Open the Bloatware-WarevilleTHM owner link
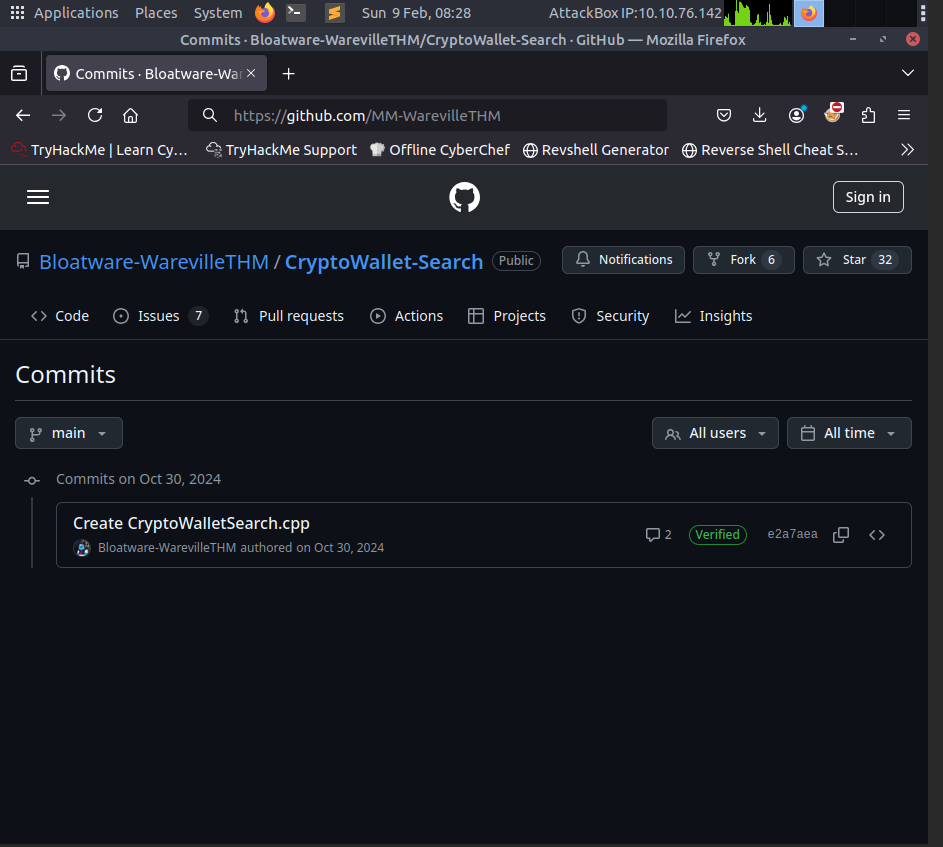The image size is (943, 847). (154, 262)
